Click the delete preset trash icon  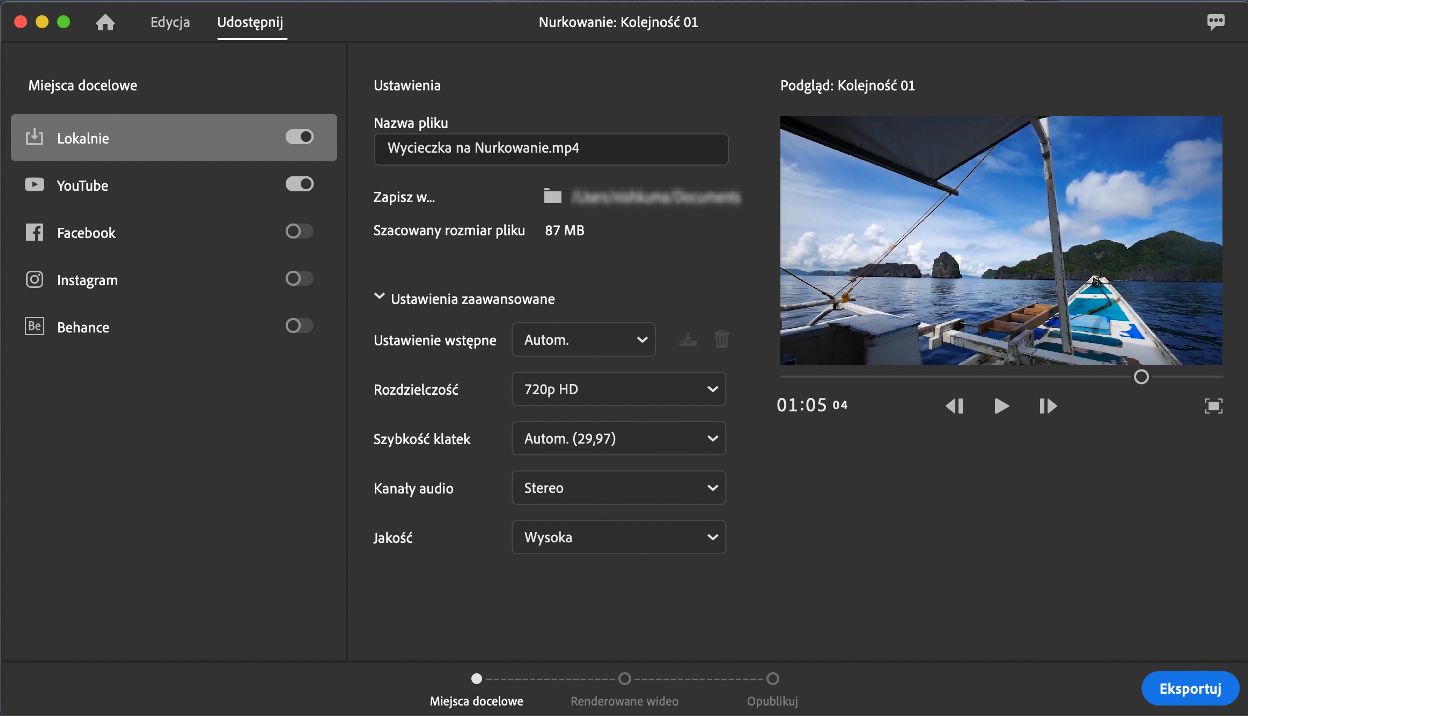click(x=721, y=340)
